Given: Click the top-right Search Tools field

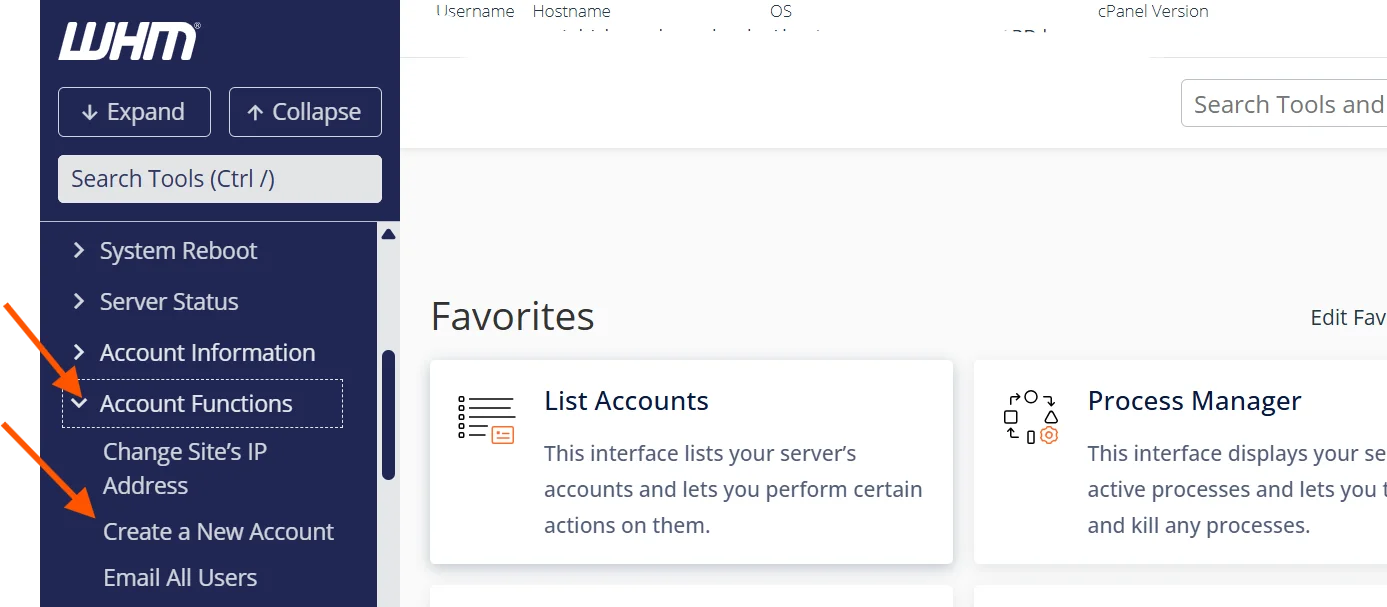Looking at the screenshot, I should click(x=1290, y=103).
